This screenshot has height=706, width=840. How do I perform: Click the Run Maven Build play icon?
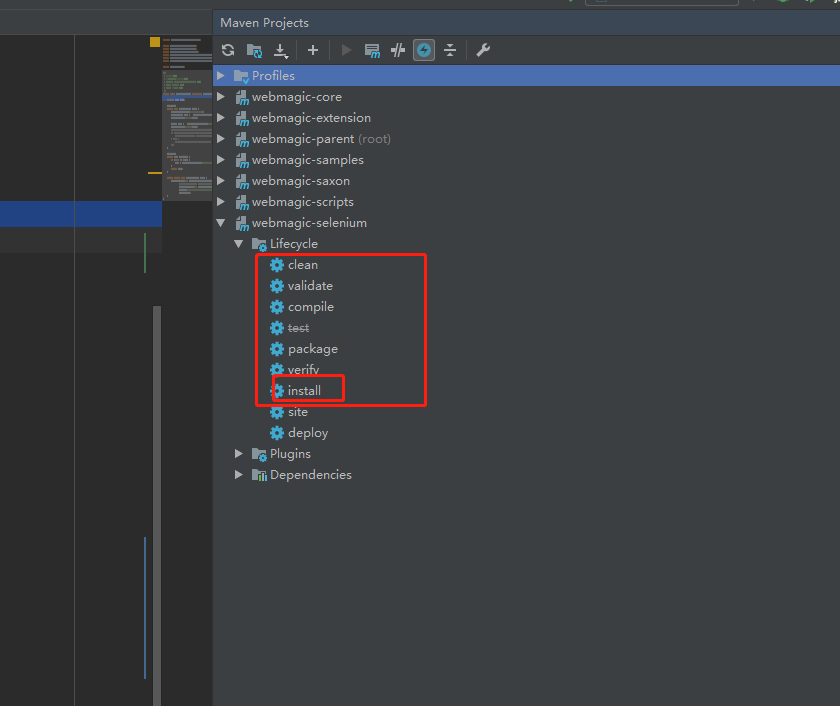346,50
